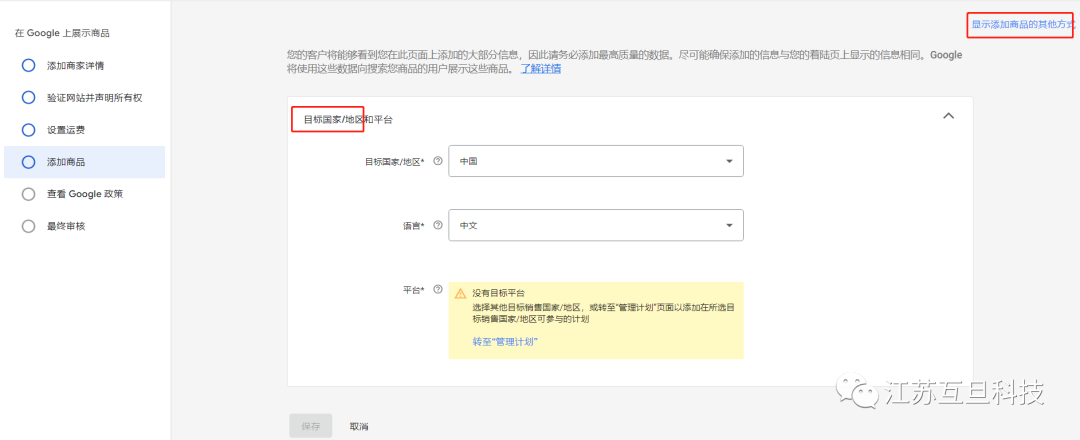1080x440 pixels.
Task: Click the 添加商家详情 step circle icon
Action: click(x=28, y=66)
